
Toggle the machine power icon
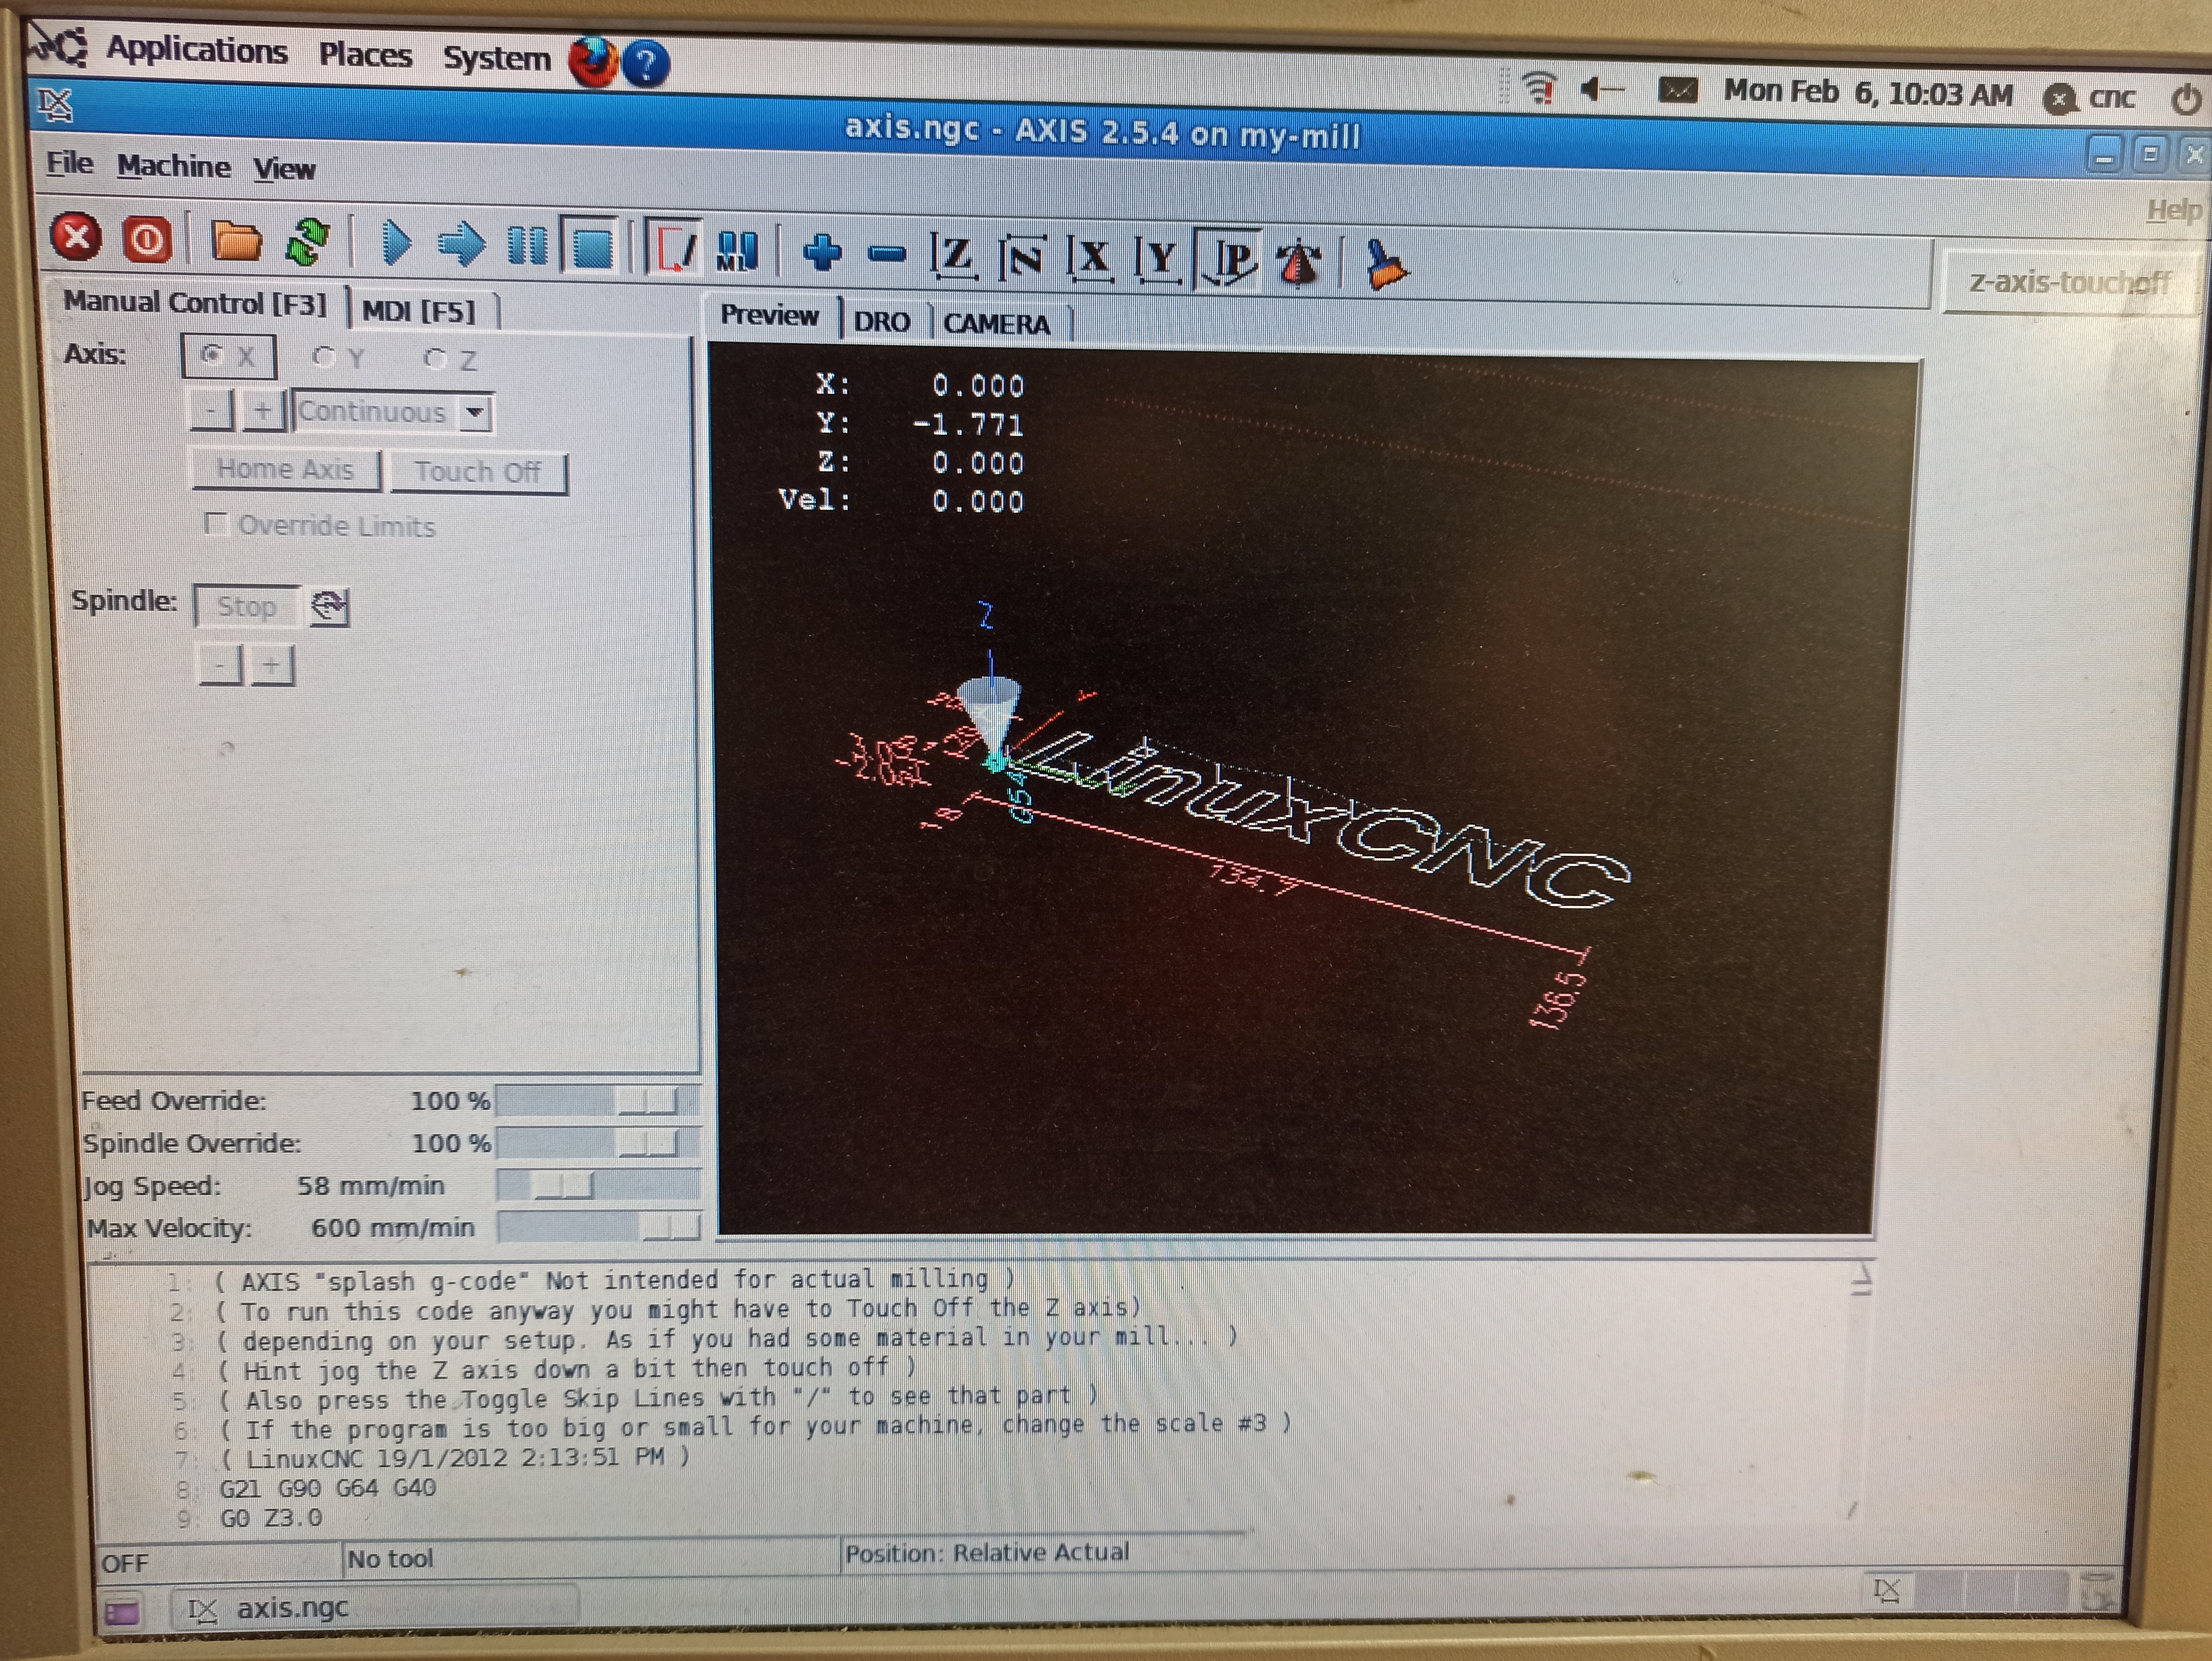click(x=147, y=240)
